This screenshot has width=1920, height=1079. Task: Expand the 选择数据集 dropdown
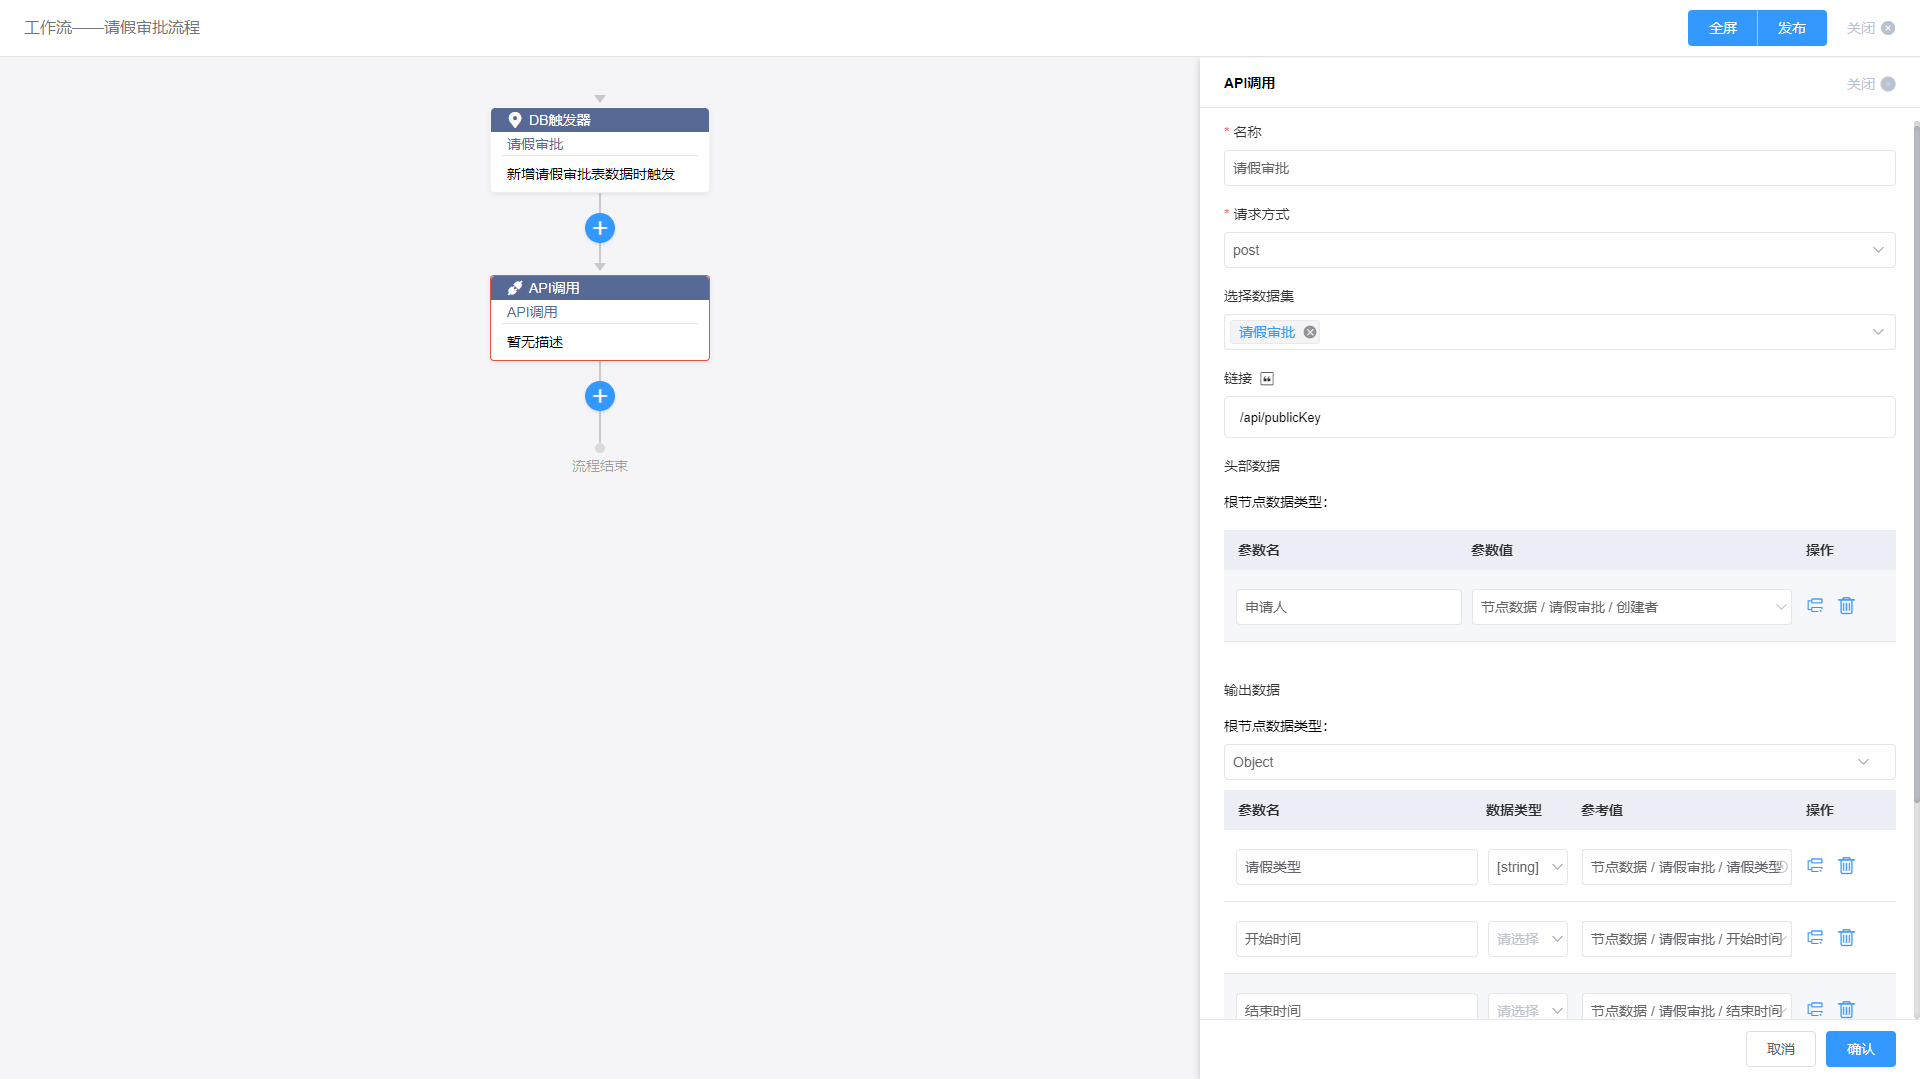click(x=1878, y=332)
